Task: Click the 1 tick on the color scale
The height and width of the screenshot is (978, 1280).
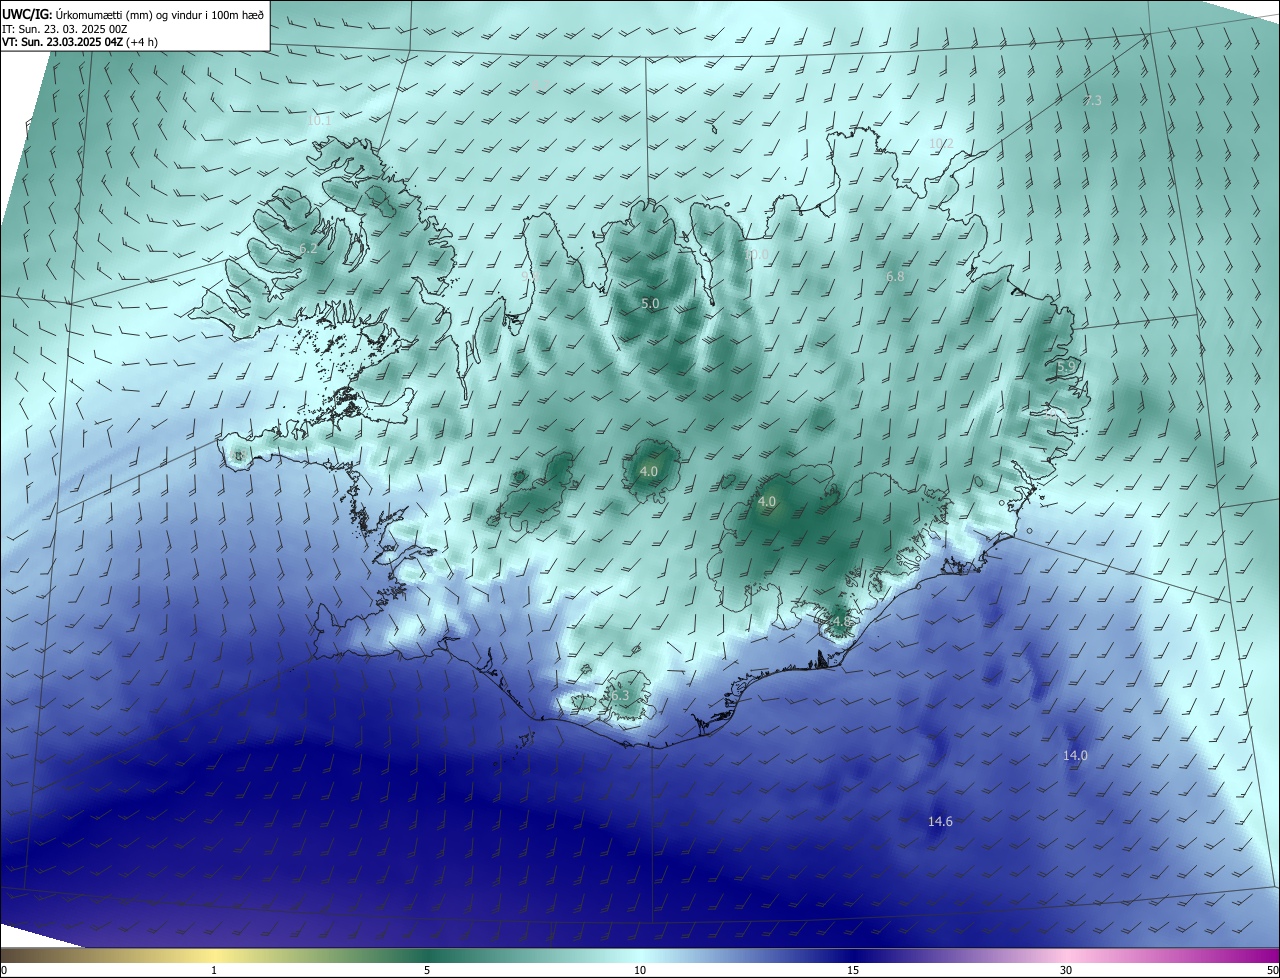Action: [214, 970]
